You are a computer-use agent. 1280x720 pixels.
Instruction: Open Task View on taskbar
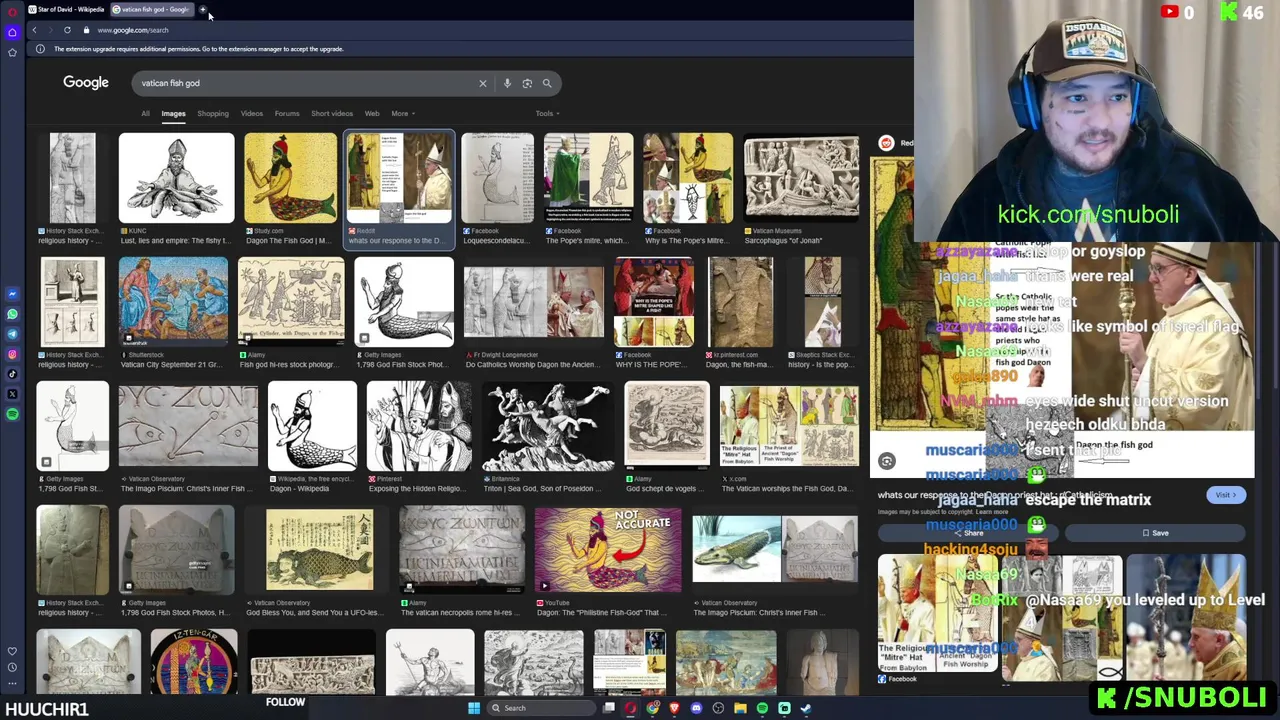[608, 708]
